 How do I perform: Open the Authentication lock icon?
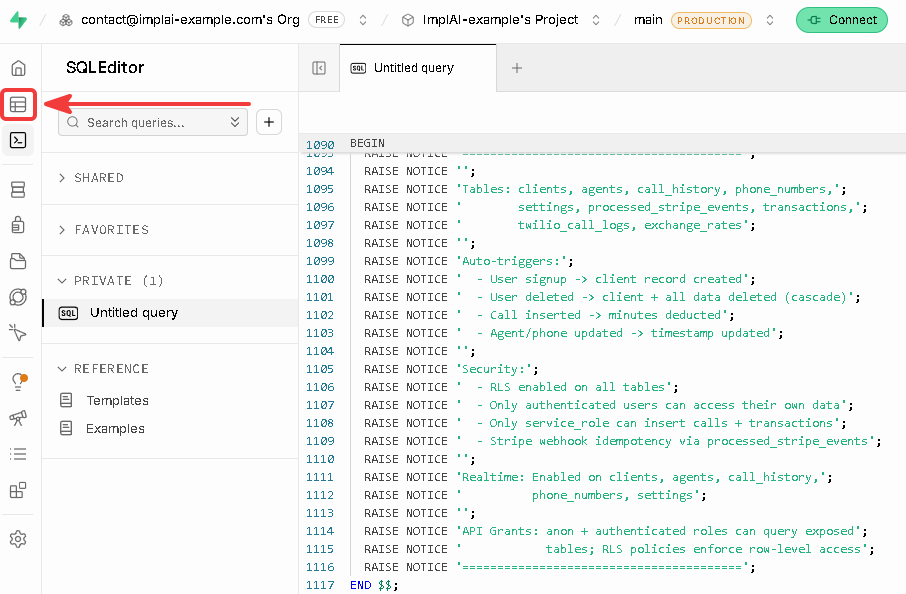[x=18, y=225]
